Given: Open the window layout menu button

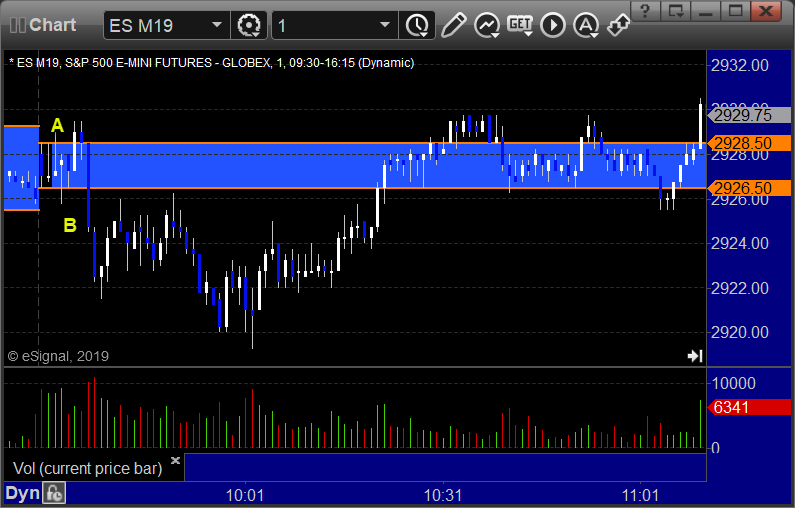Looking at the screenshot, I should [676, 11].
